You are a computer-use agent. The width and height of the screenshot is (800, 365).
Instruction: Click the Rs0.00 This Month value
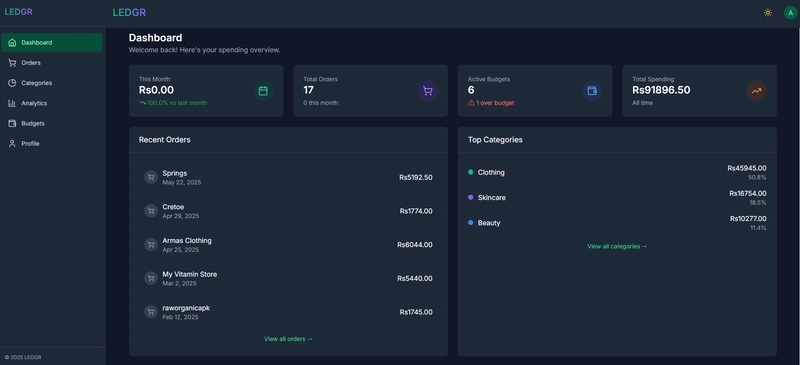(156, 90)
